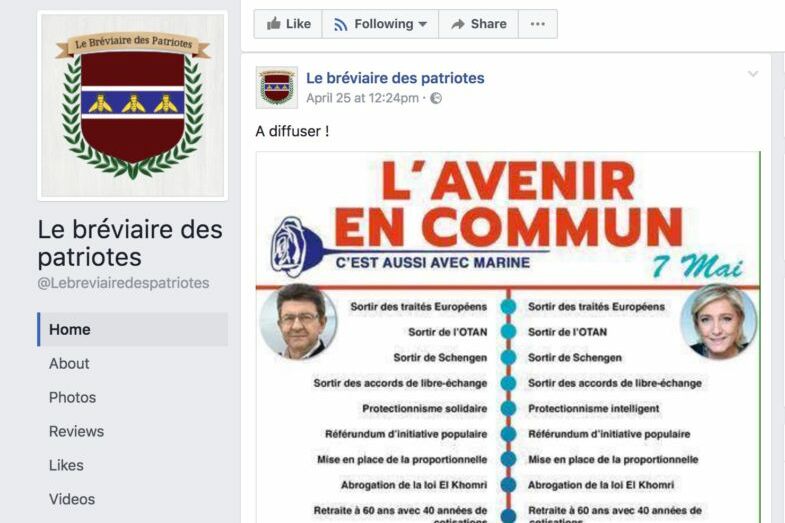Image resolution: width=785 pixels, height=523 pixels.
Task: Click the public globe privacy icon
Action: [436, 98]
